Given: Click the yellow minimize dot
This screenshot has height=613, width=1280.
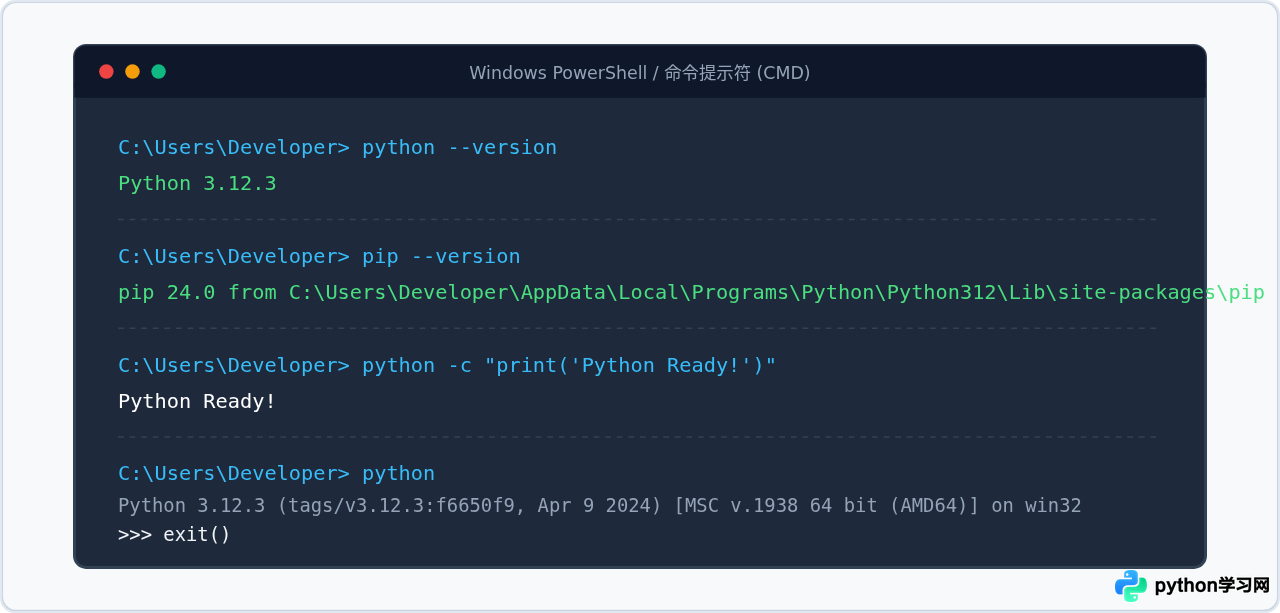Looking at the screenshot, I should click(x=132, y=71).
